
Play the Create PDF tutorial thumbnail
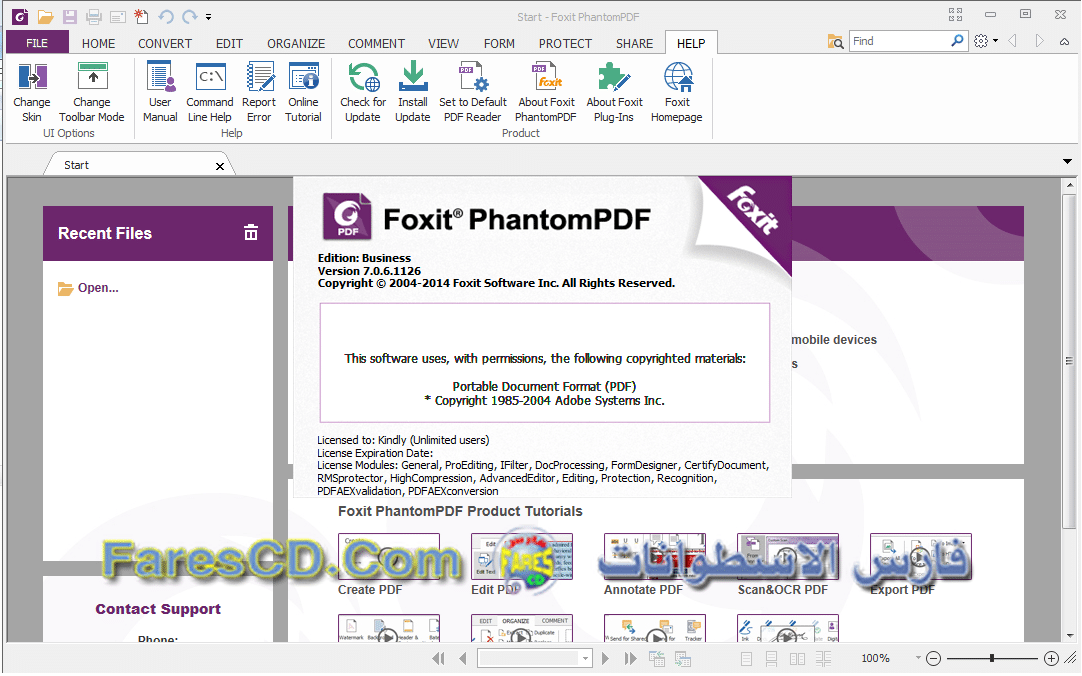388,557
